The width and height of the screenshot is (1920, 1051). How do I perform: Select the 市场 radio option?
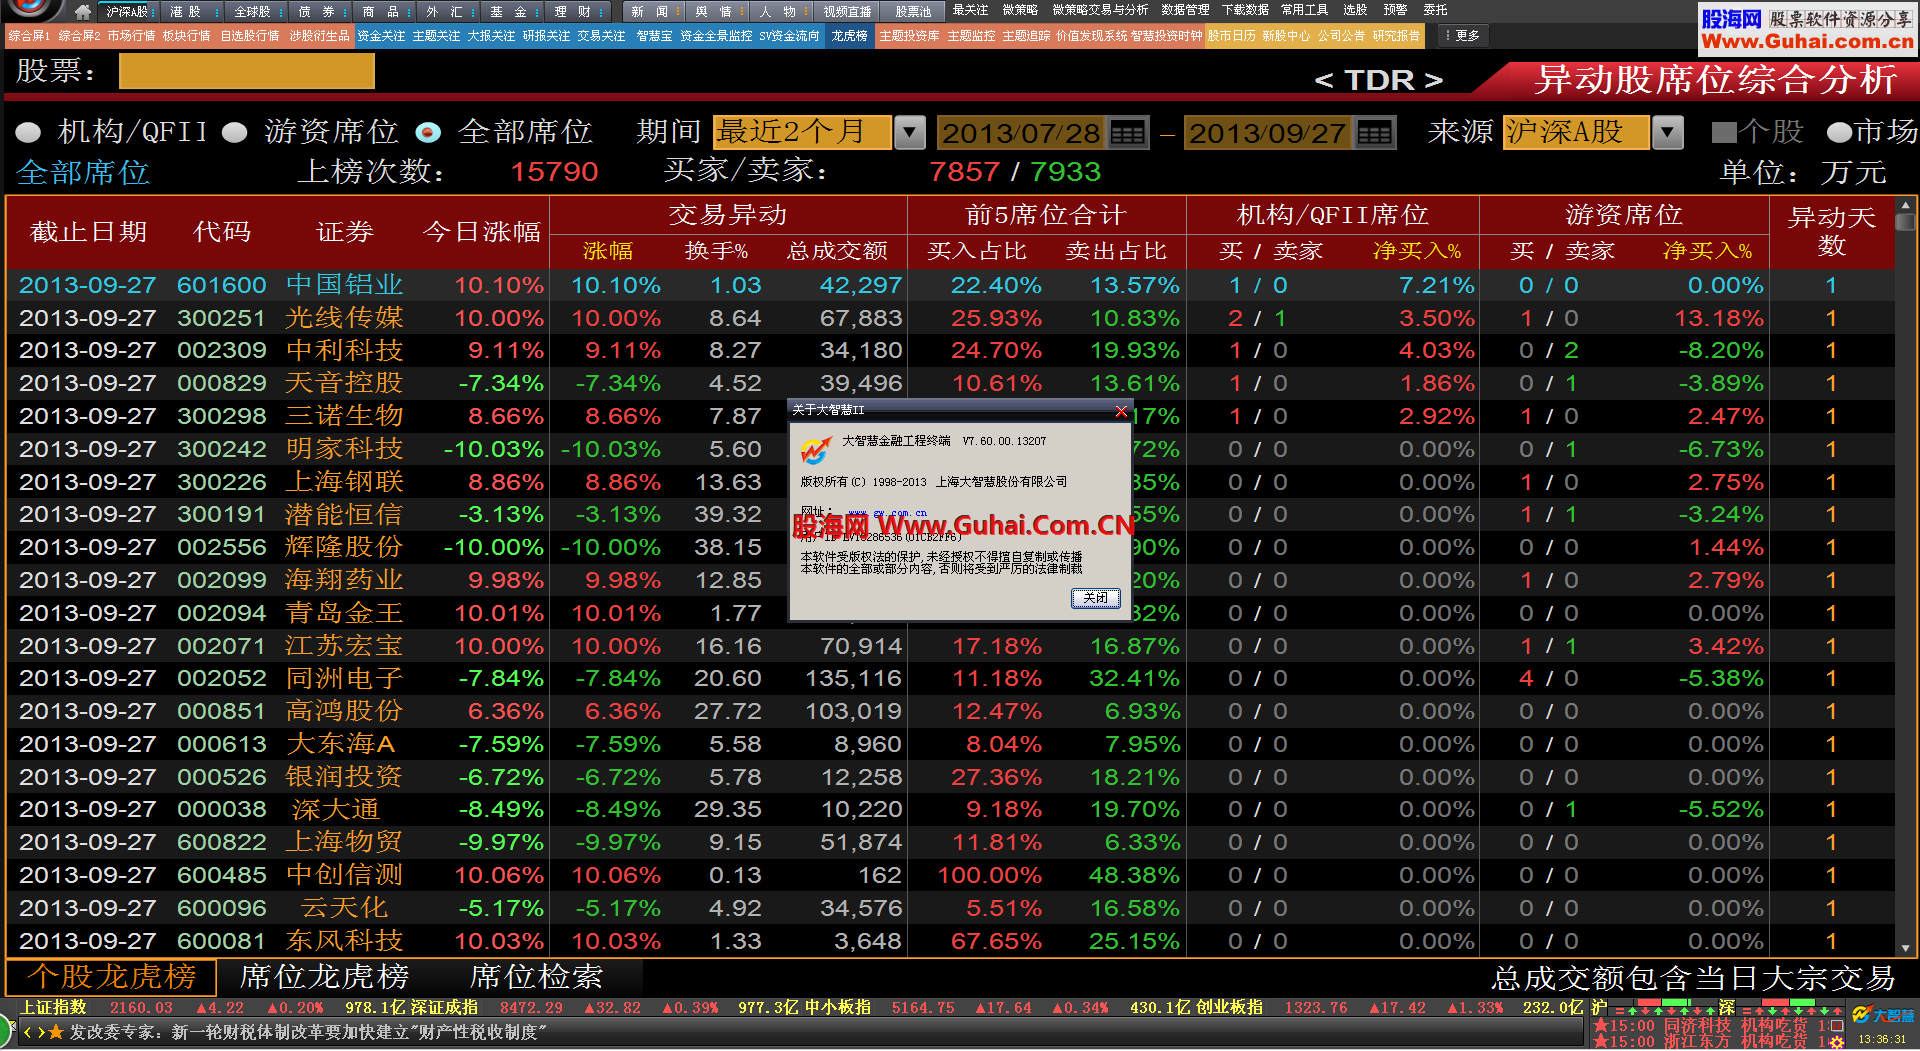[x=1839, y=132]
